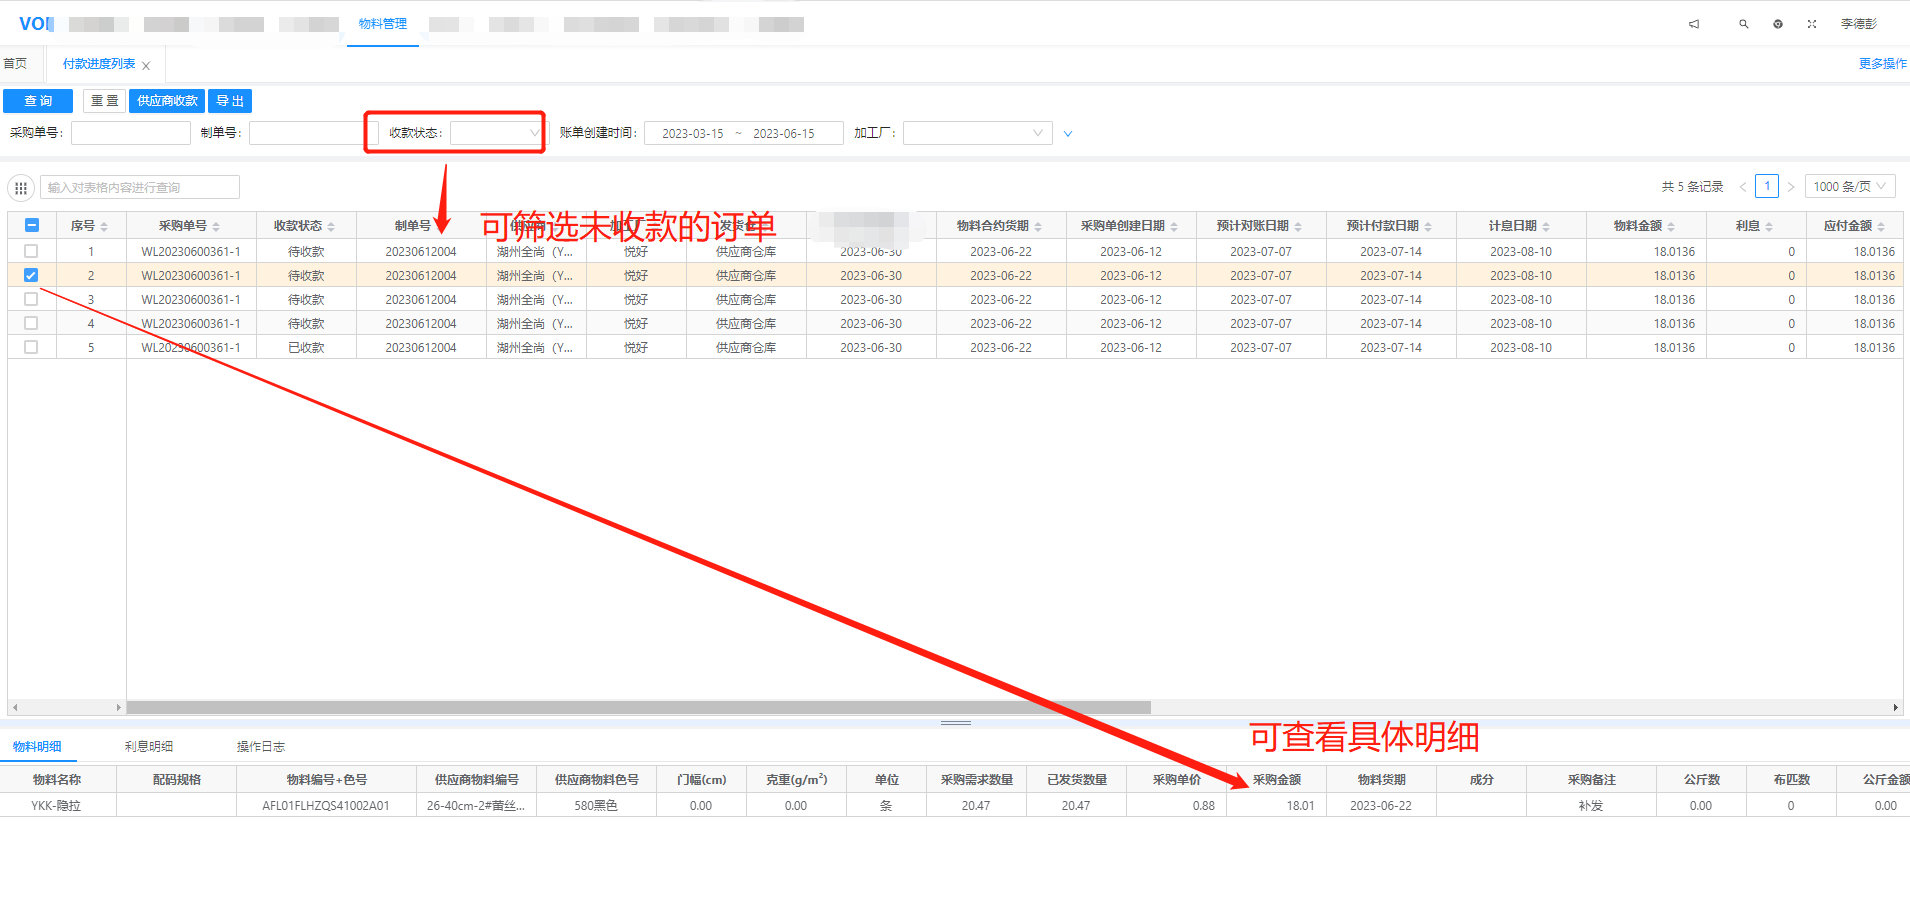This screenshot has width=1910, height=911.
Task: Check the checkbox for row 1
Action: click(x=31, y=251)
